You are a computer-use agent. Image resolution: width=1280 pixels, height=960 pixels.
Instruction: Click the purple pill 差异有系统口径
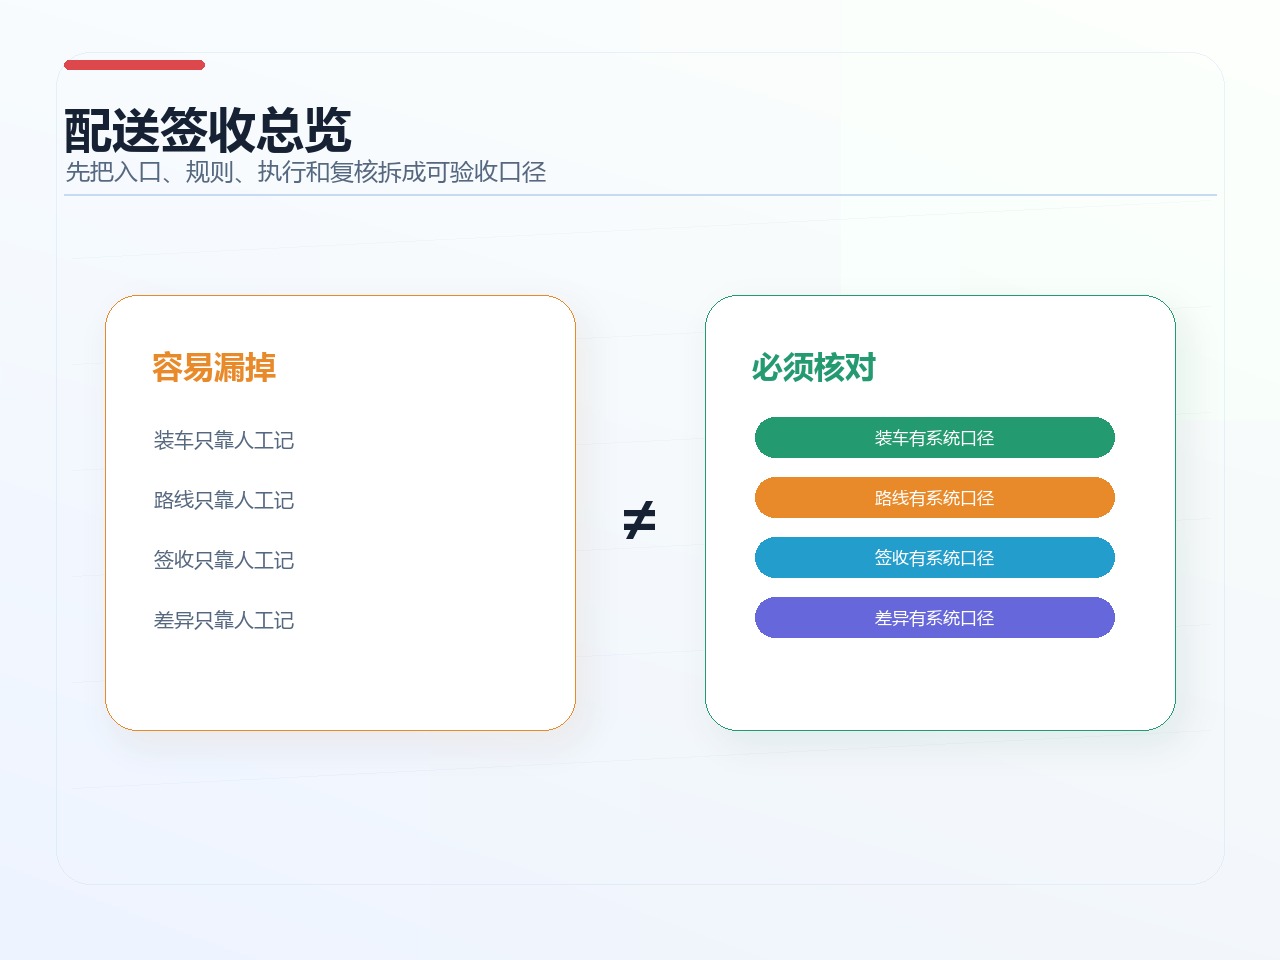click(x=935, y=618)
